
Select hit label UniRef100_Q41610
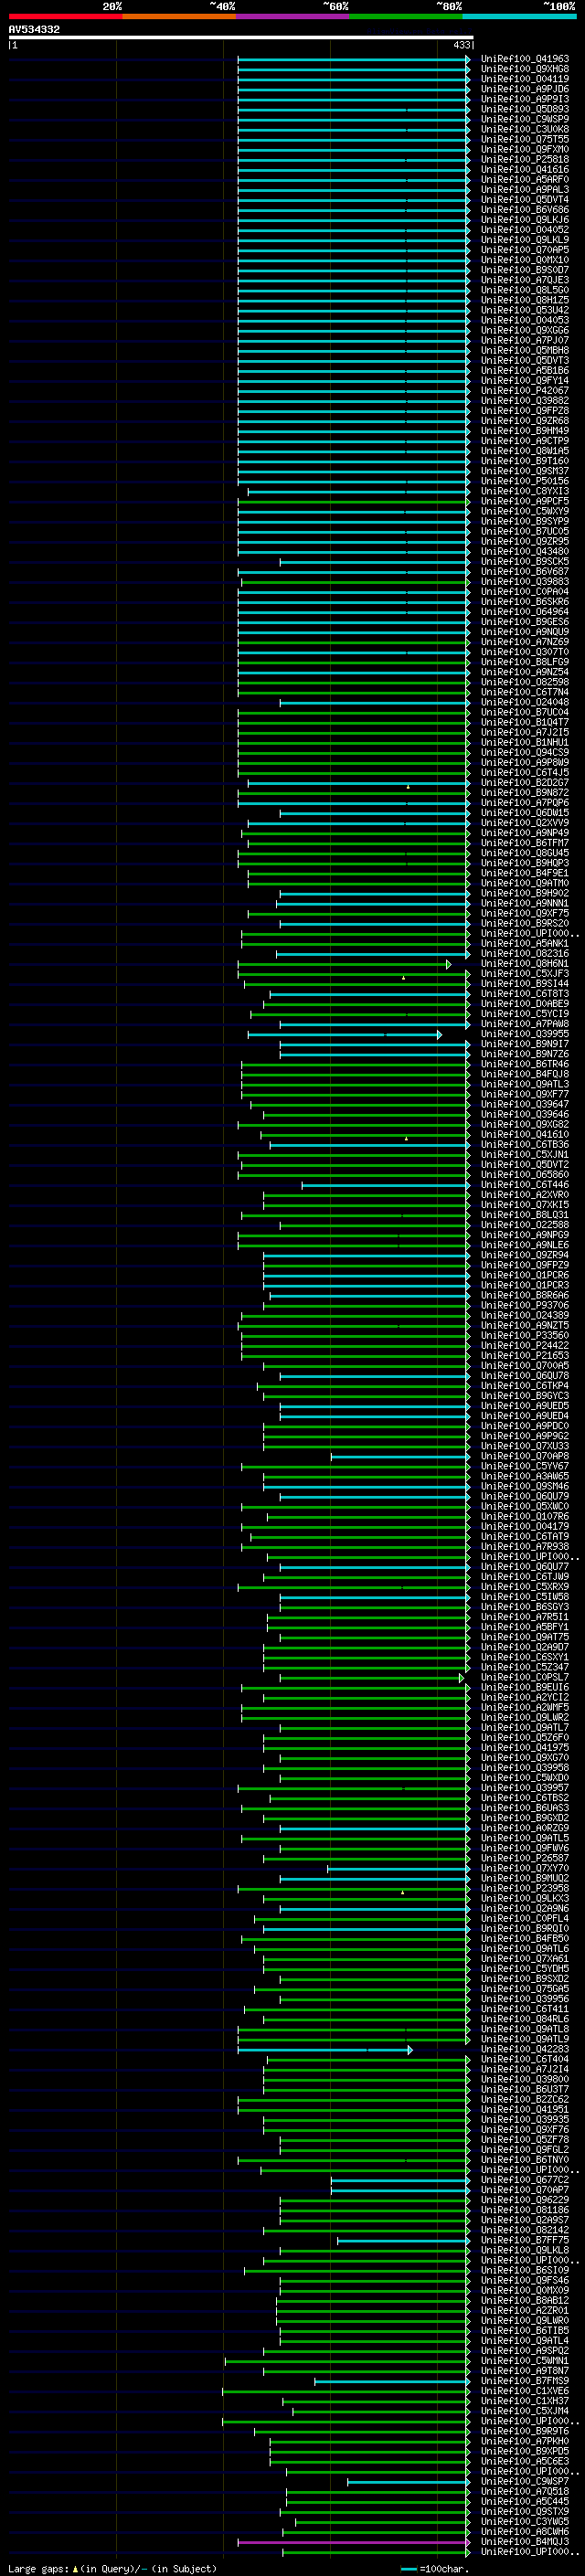tap(525, 1134)
